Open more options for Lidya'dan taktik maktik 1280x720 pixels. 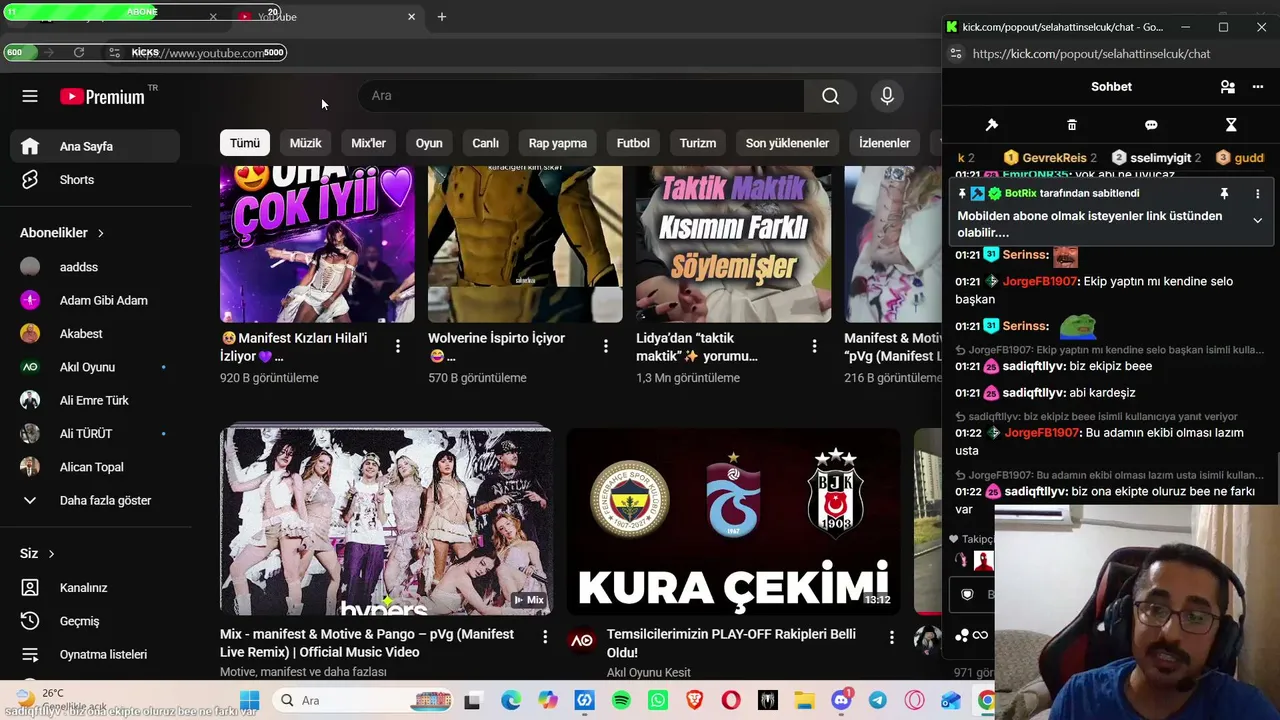coord(814,346)
